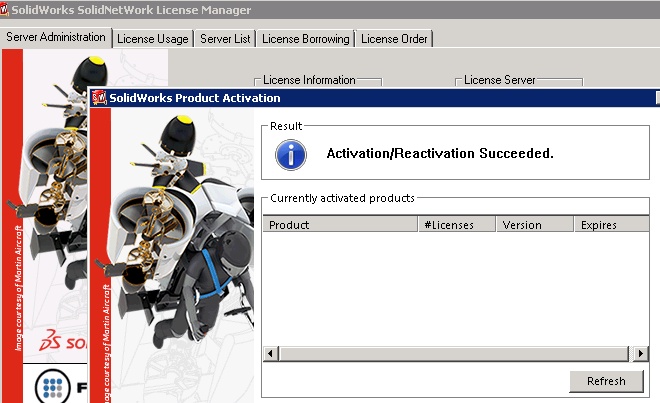Viewport: 660px width, 403px height.
Task: Click the Product column header
Action: click(x=340, y=224)
